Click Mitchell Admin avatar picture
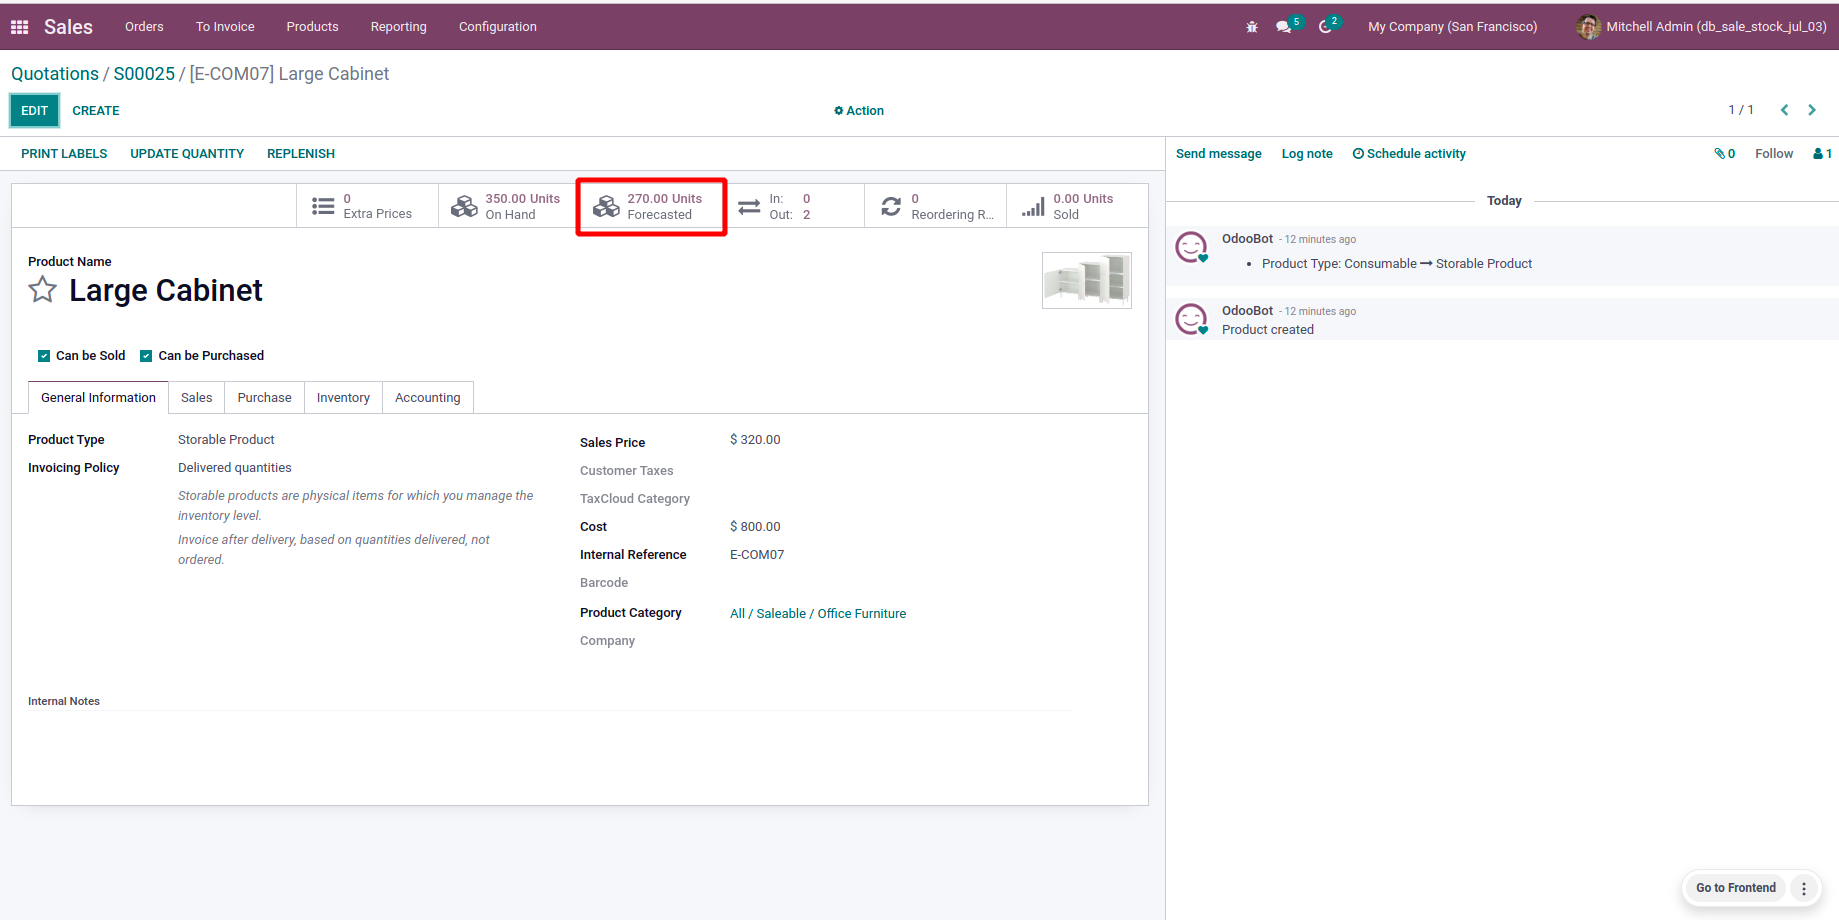 (1588, 27)
